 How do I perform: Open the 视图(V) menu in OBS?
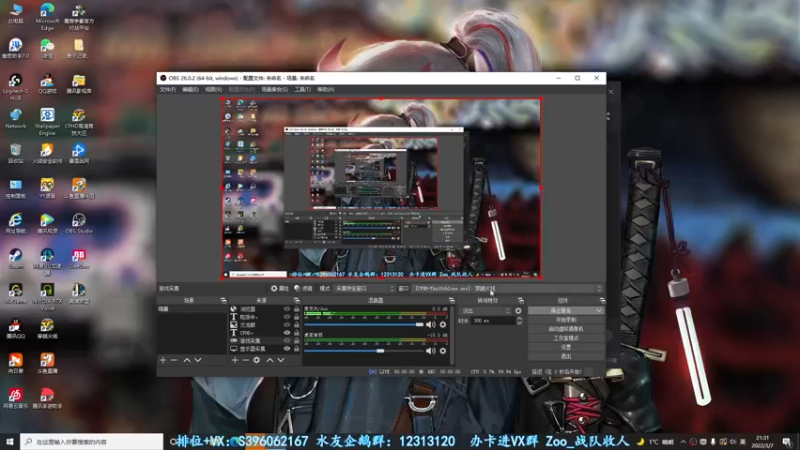click(213, 90)
